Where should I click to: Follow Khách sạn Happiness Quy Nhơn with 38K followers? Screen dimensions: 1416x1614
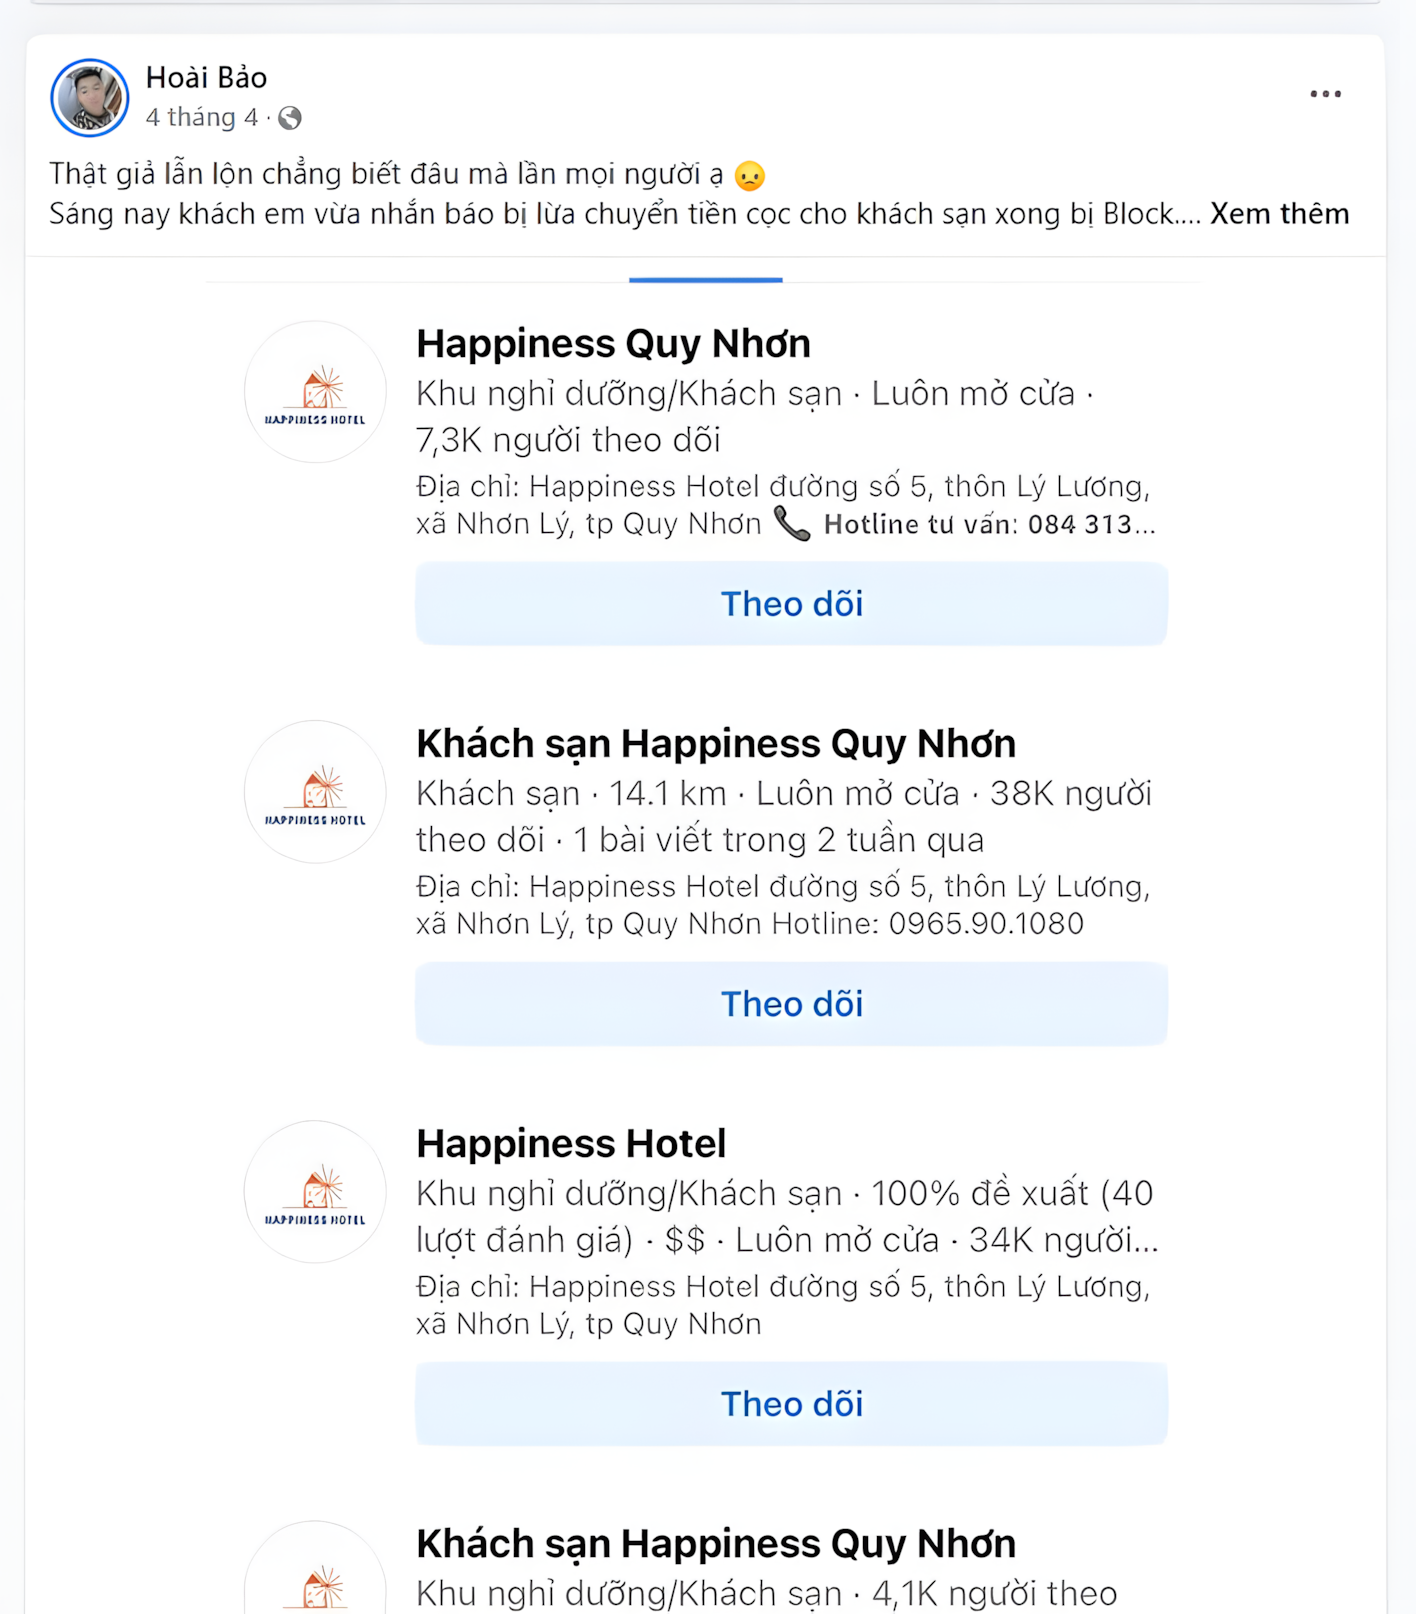pyautogui.click(x=792, y=1004)
